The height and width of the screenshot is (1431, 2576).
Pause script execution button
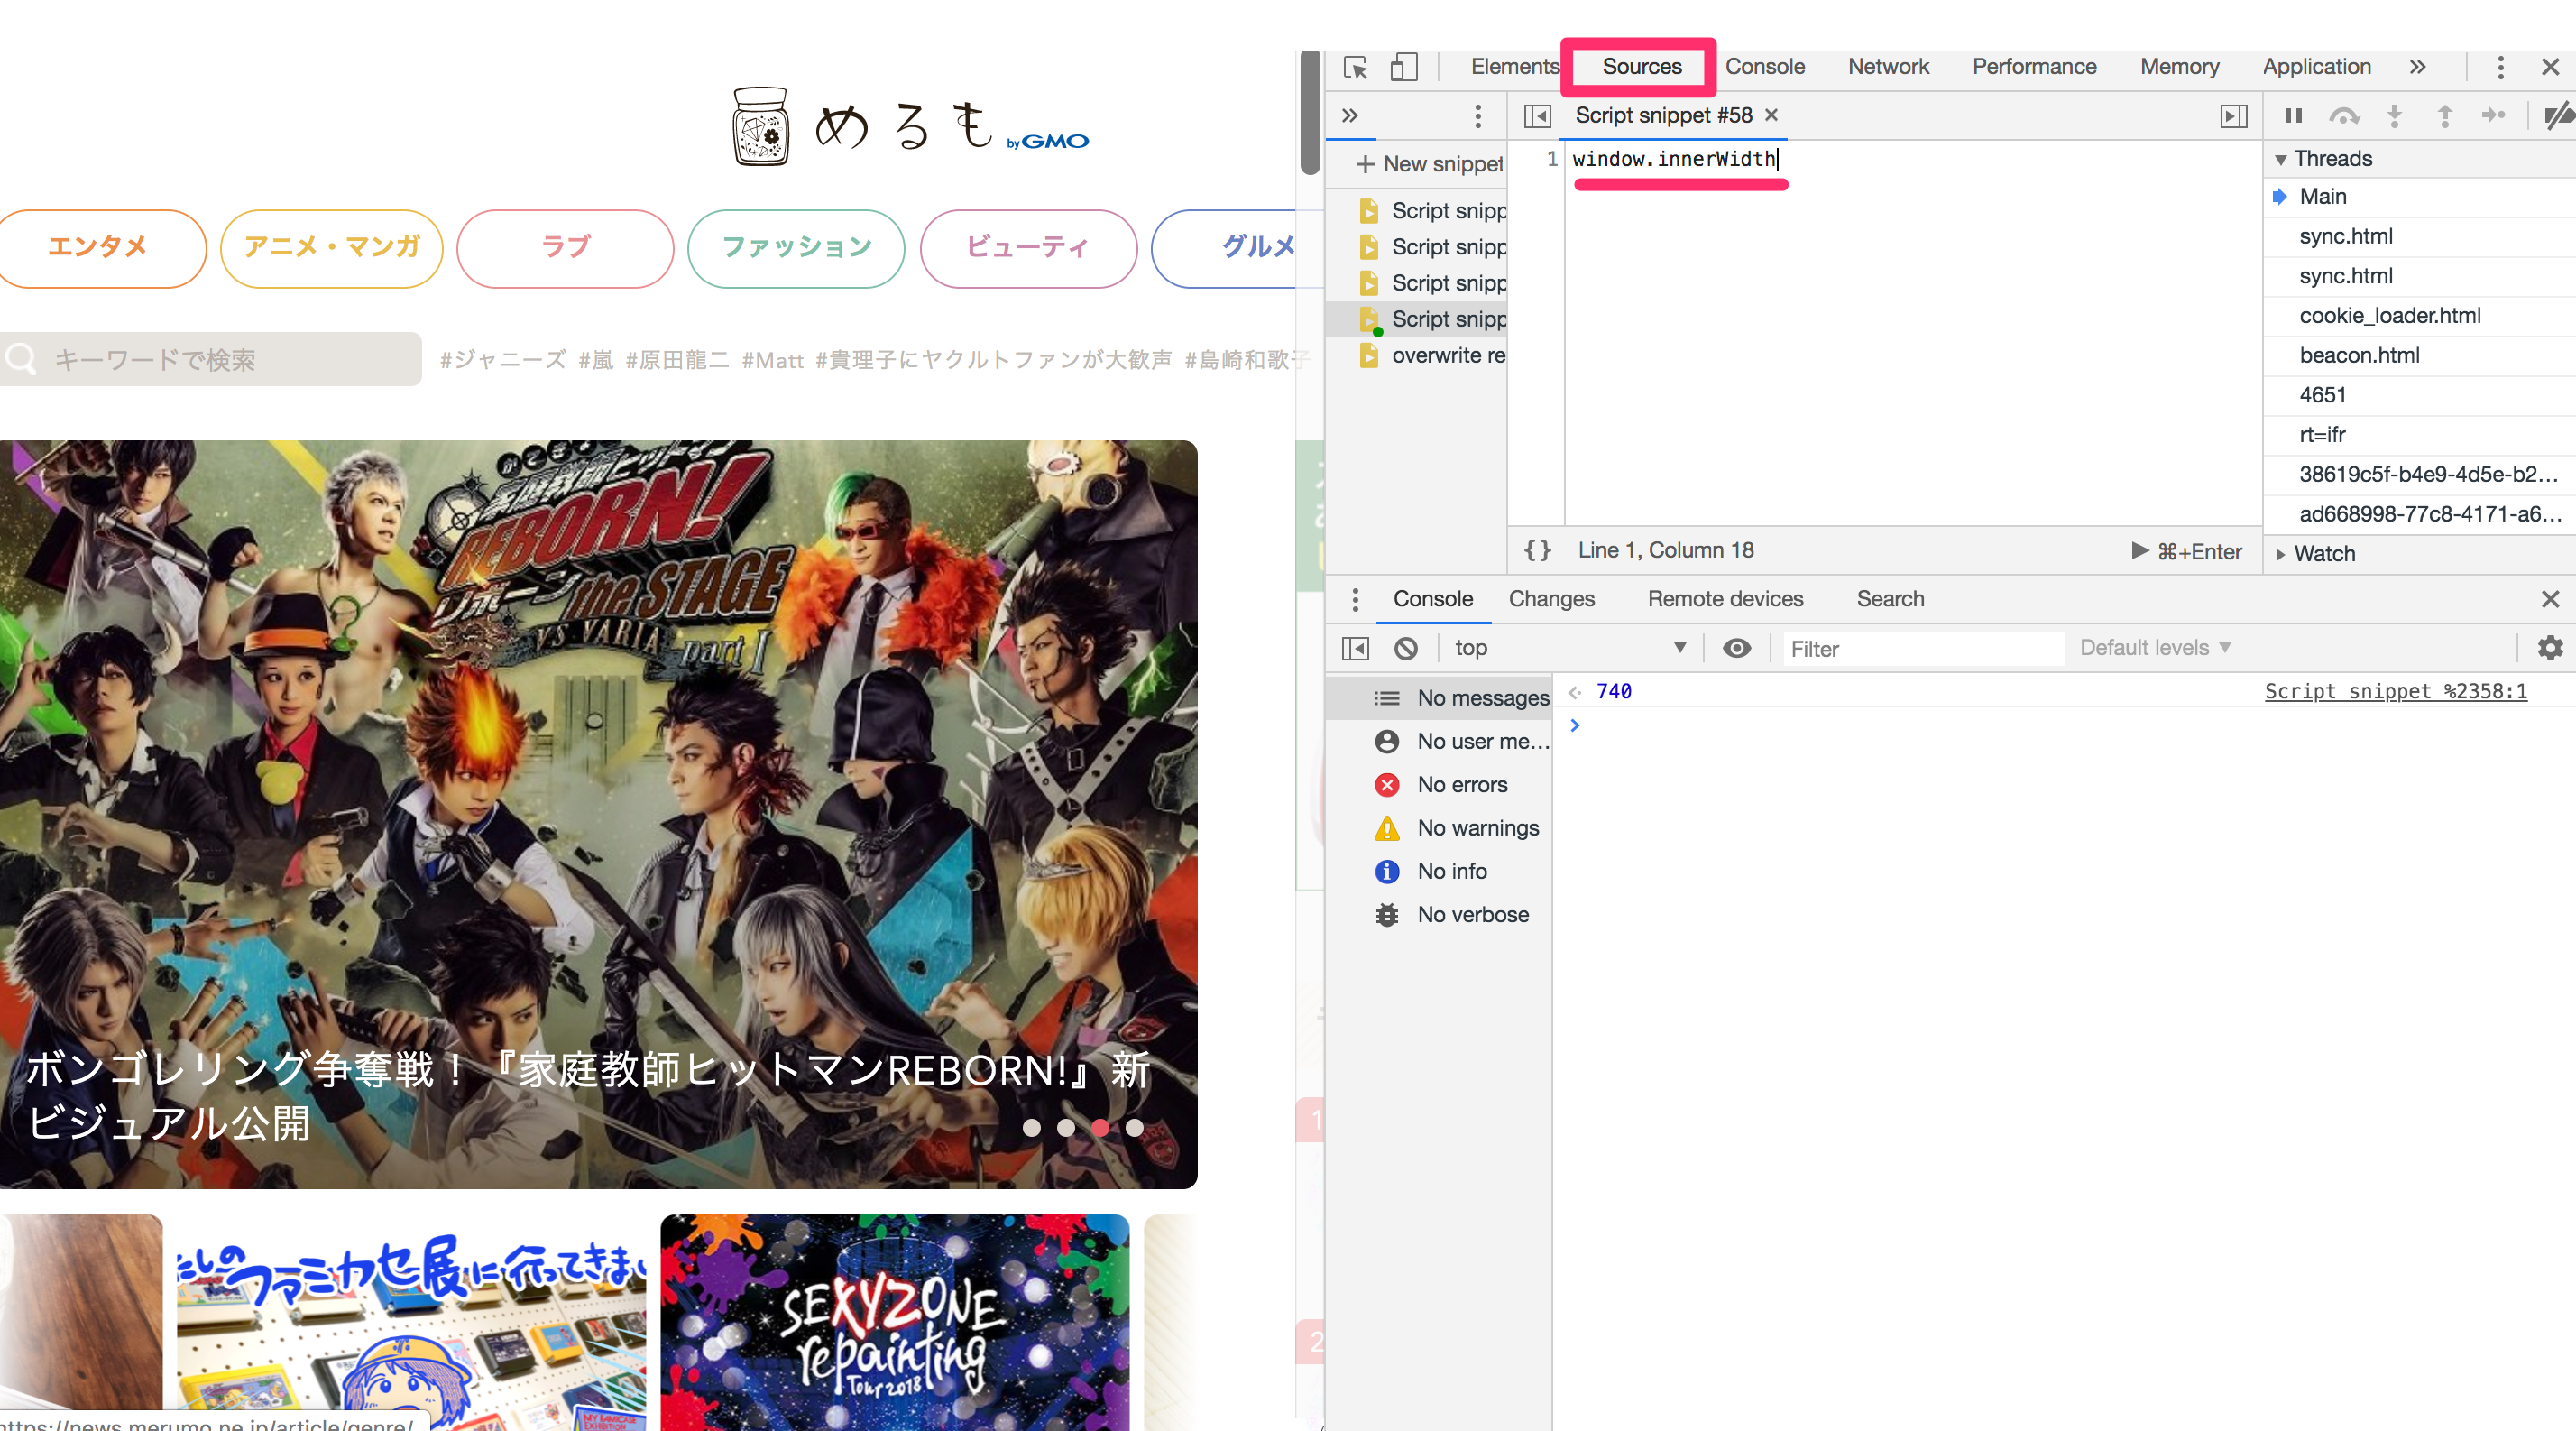coord(2293,116)
